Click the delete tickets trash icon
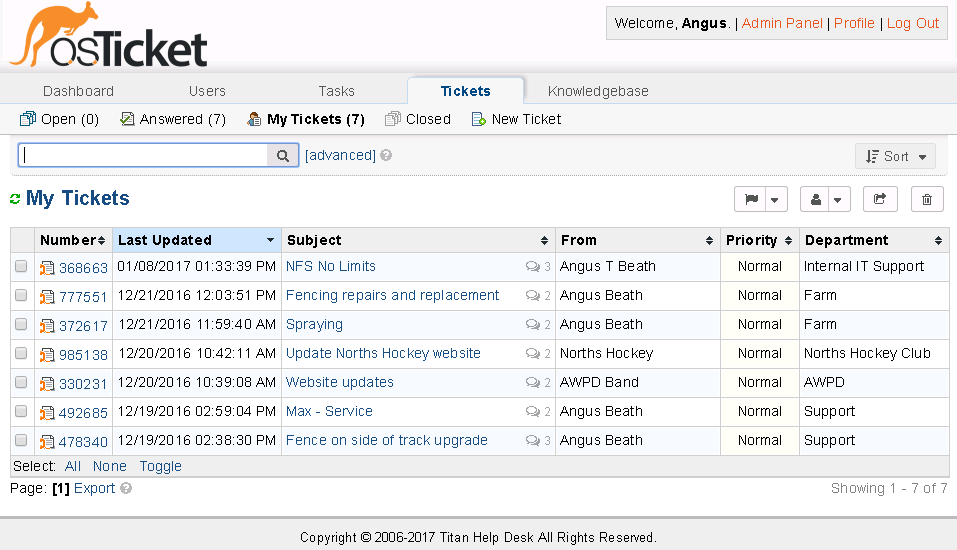 coord(927,199)
